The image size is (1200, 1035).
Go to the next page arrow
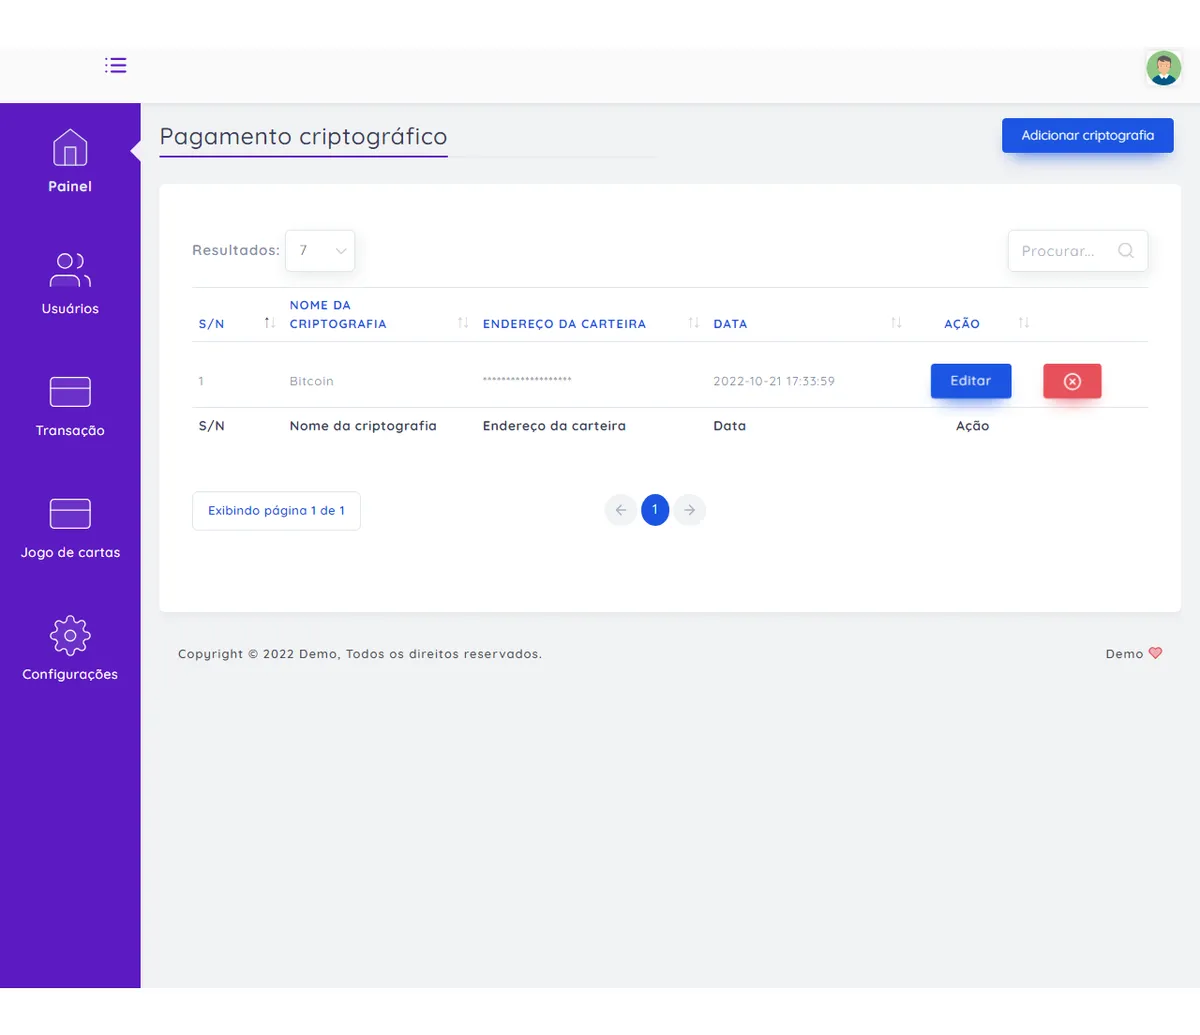(689, 510)
